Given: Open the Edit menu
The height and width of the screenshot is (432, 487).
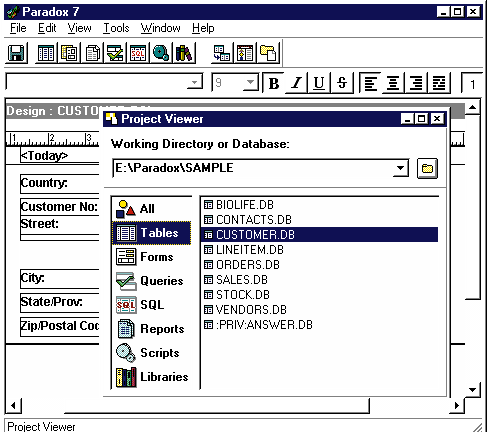Looking at the screenshot, I should point(47,28).
